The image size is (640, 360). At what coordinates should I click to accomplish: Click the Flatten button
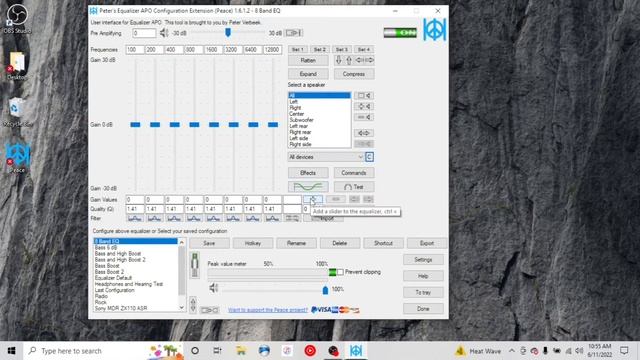(x=308, y=60)
